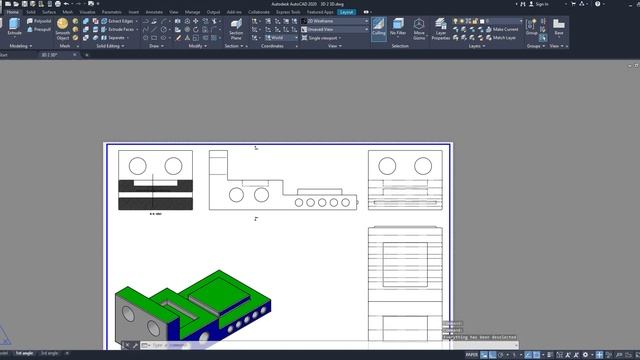Viewport: 640px width, 360px height.
Task: Click the Polysolid tool
Action: 39,21
